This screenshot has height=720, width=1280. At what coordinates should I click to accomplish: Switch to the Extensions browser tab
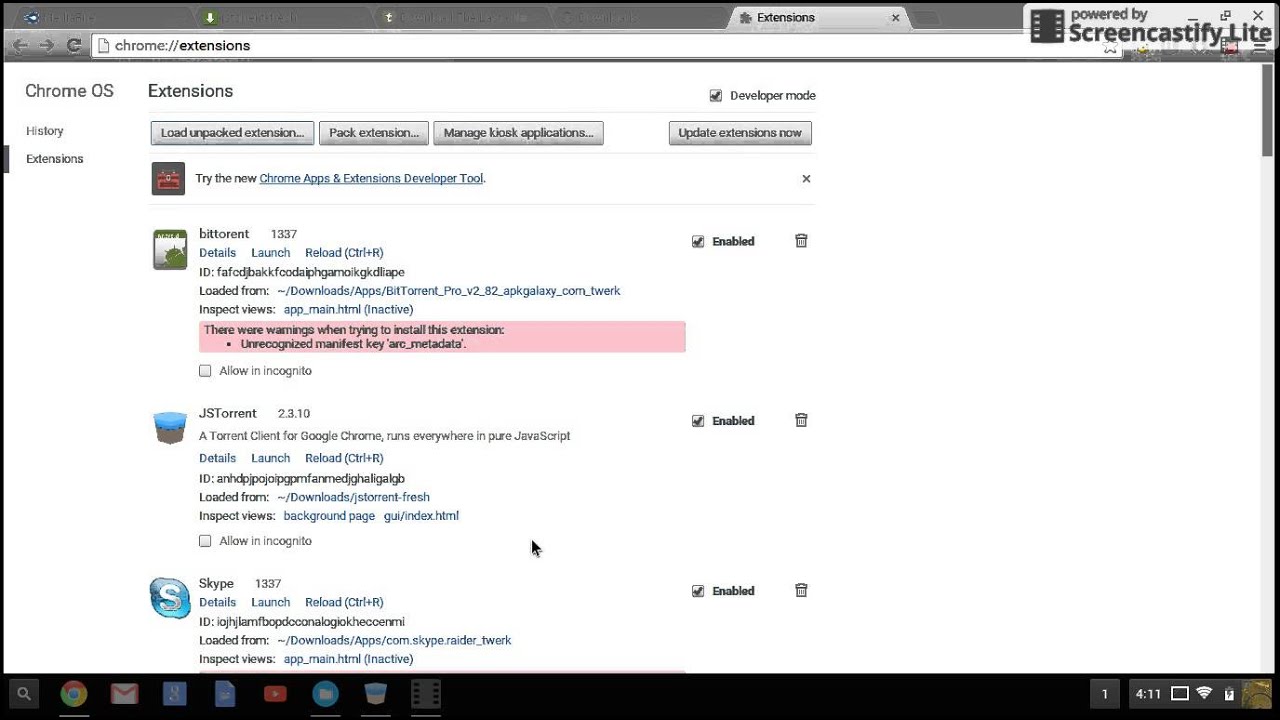click(x=819, y=17)
